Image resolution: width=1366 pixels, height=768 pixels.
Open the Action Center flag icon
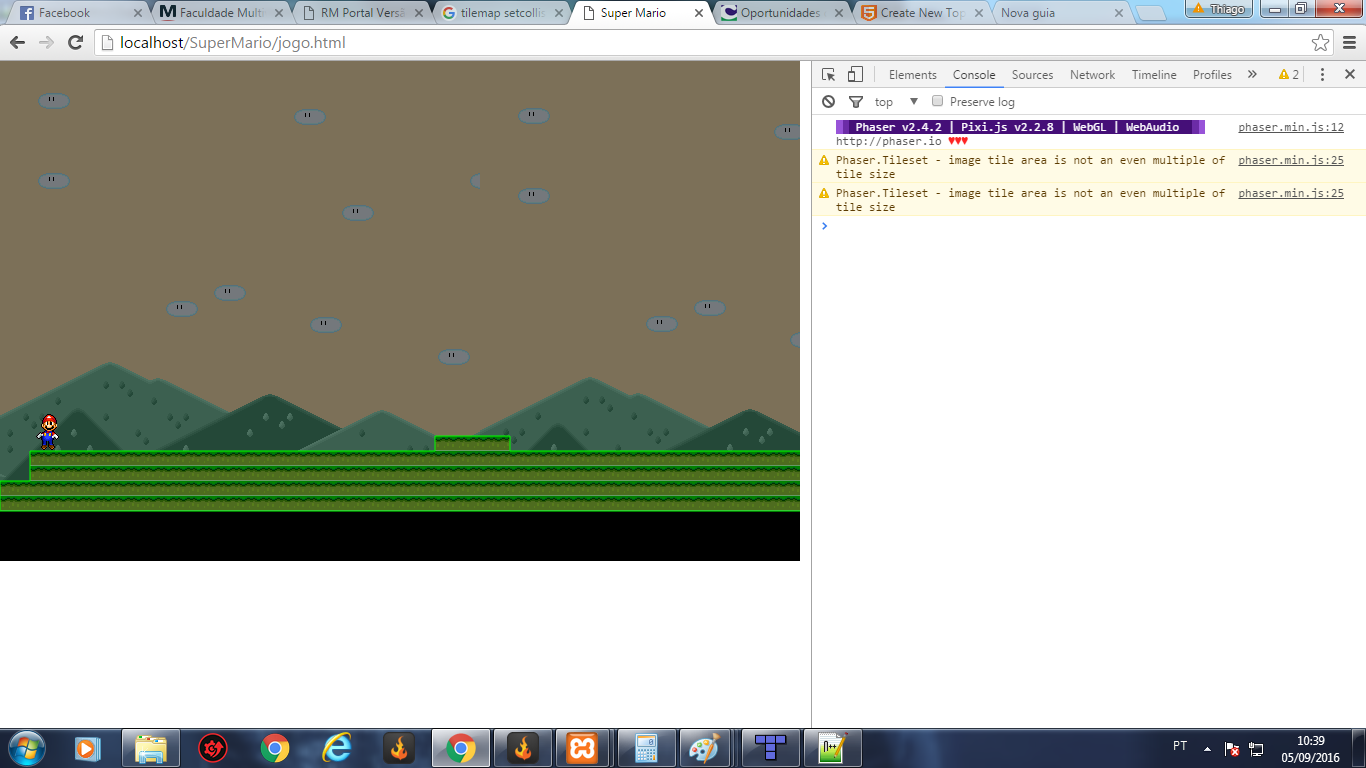[1233, 748]
